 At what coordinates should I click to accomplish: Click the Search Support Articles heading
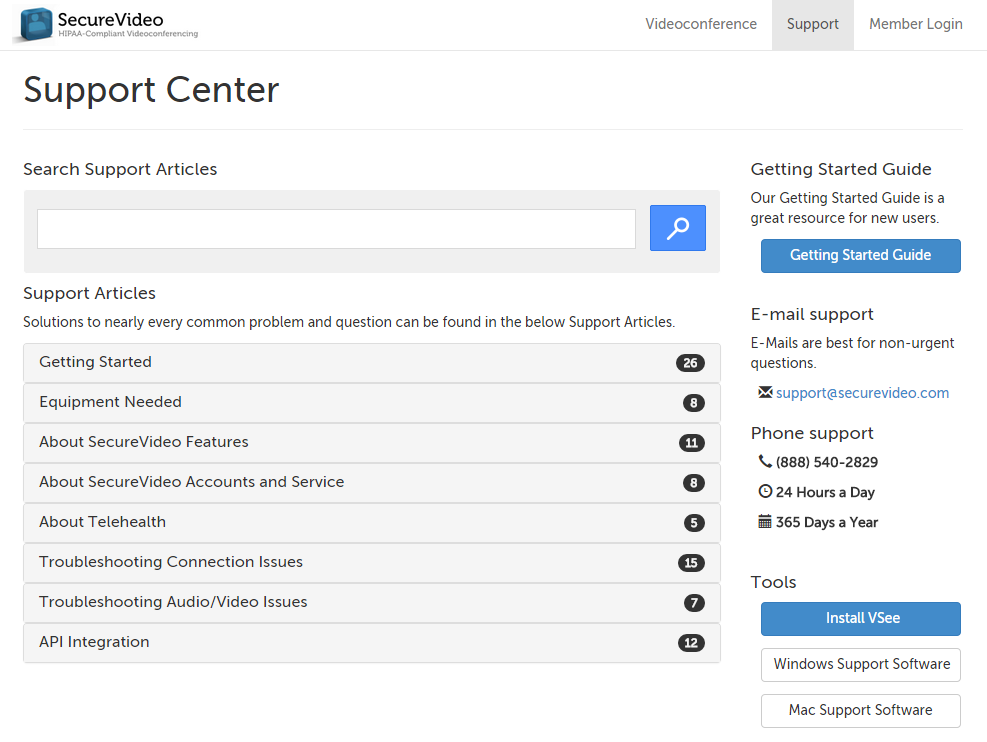coord(120,169)
